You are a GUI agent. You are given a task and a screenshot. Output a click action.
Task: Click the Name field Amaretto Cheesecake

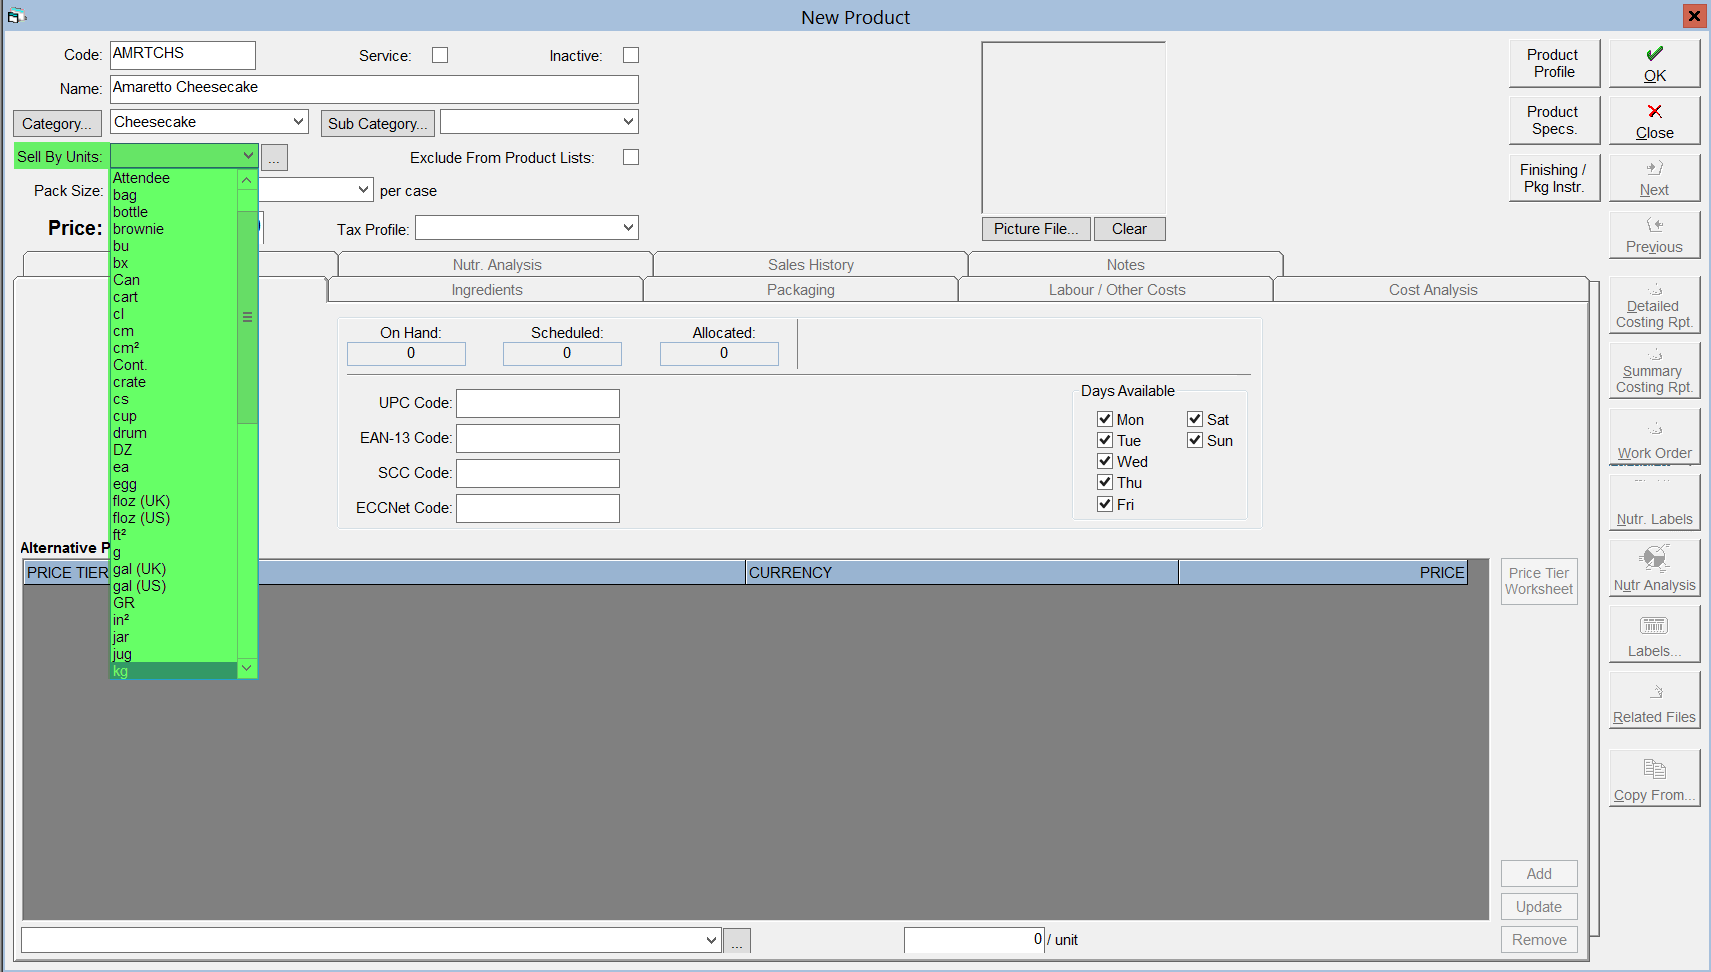(x=374, y=89)
